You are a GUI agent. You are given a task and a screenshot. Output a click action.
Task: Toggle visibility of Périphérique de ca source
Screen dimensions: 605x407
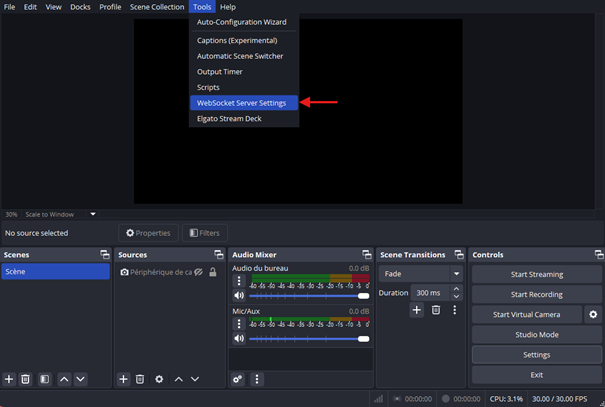click(199, 272)
